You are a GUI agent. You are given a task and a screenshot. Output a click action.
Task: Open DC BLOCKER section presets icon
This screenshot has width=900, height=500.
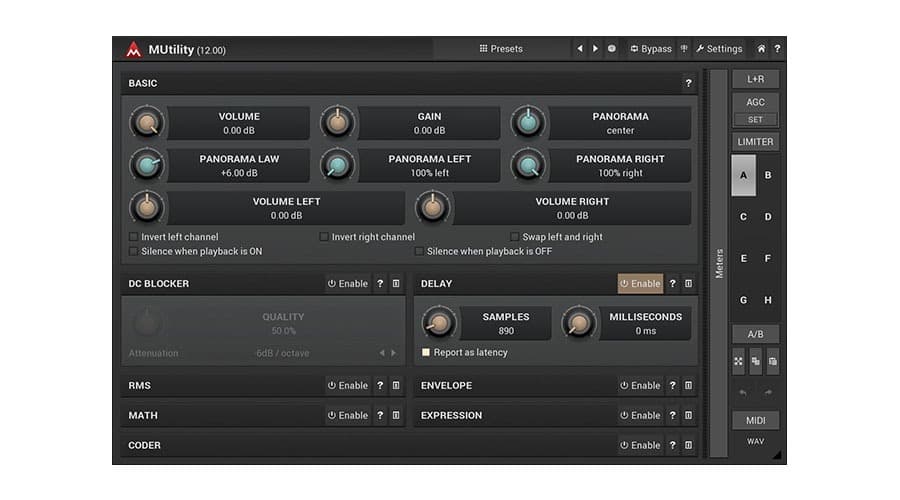pyautogui.click(x=396, y=284)
